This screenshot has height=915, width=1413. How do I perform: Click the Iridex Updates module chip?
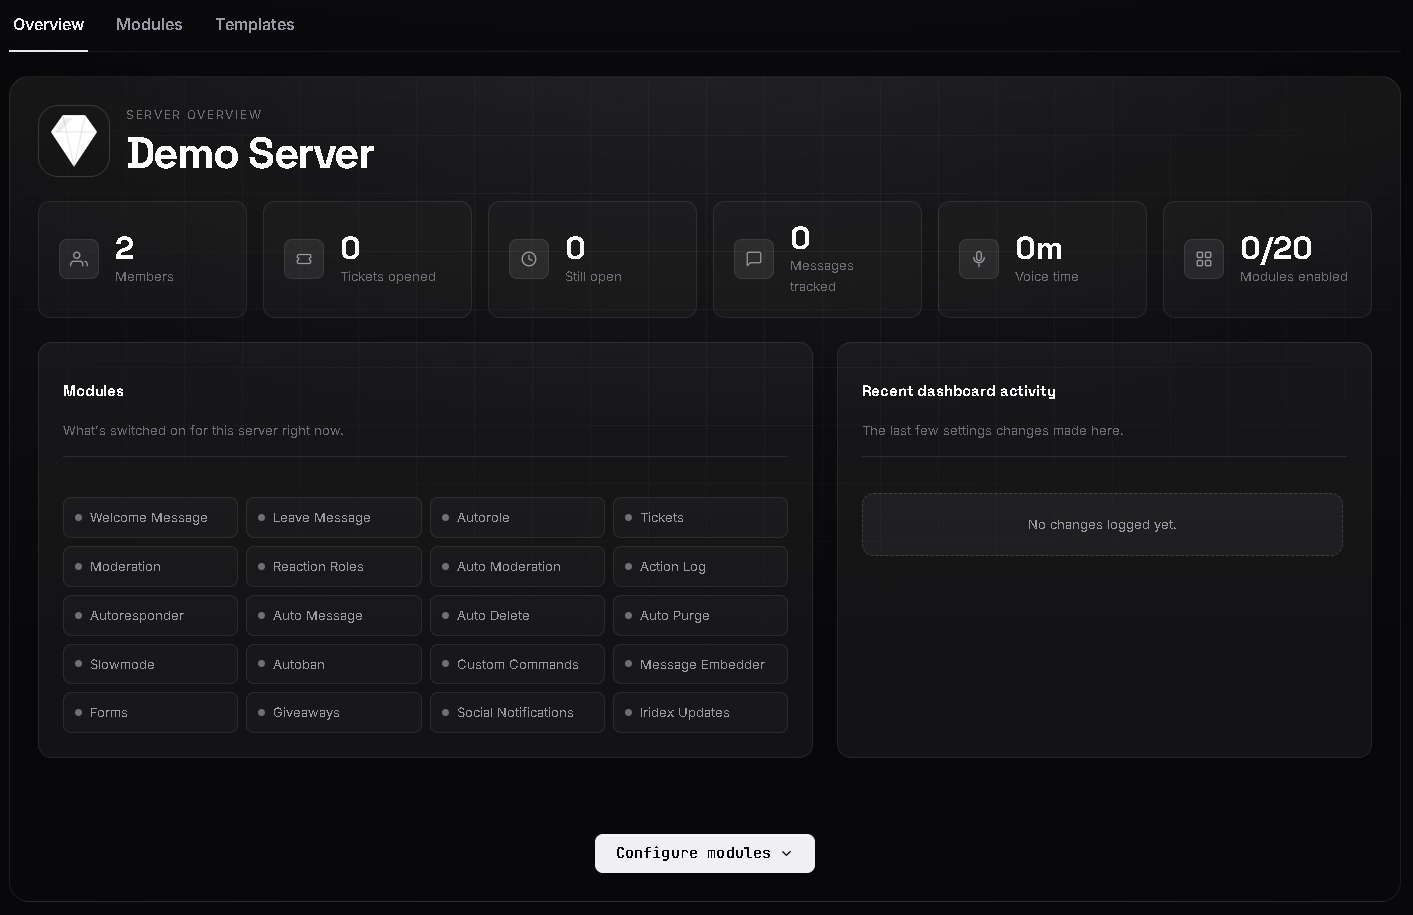[700, 712]
